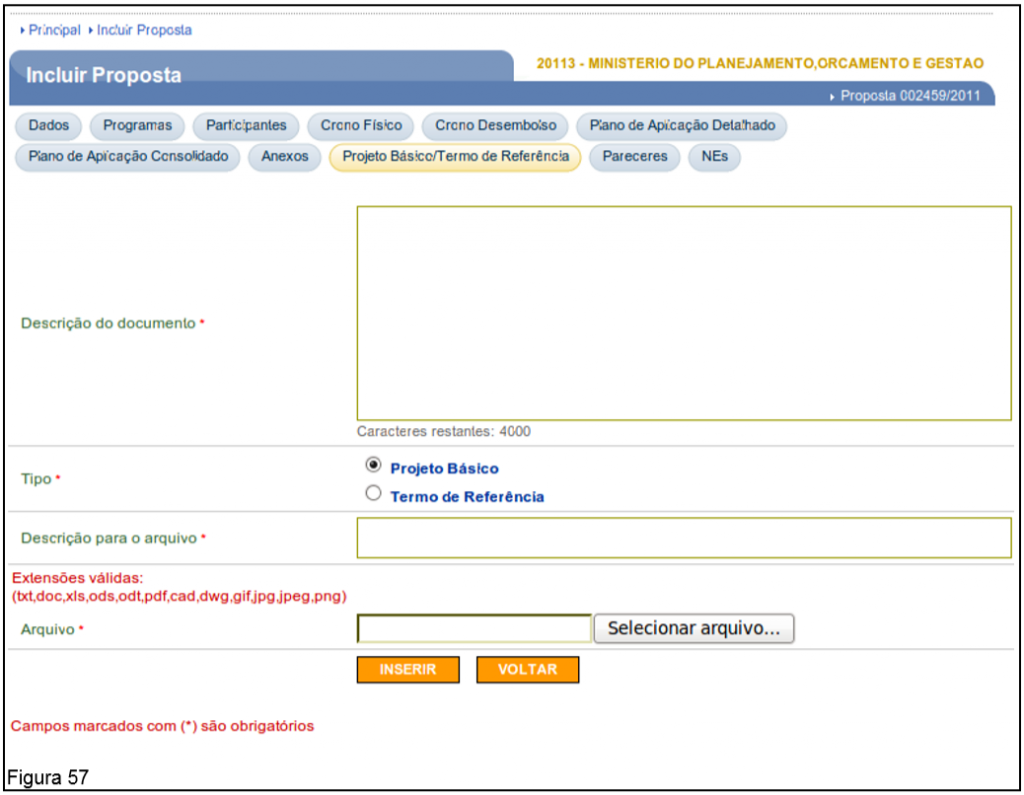Switch to the Programas tab
Viewport: 1024px width, 795px height.
click(x=138, y=126)
